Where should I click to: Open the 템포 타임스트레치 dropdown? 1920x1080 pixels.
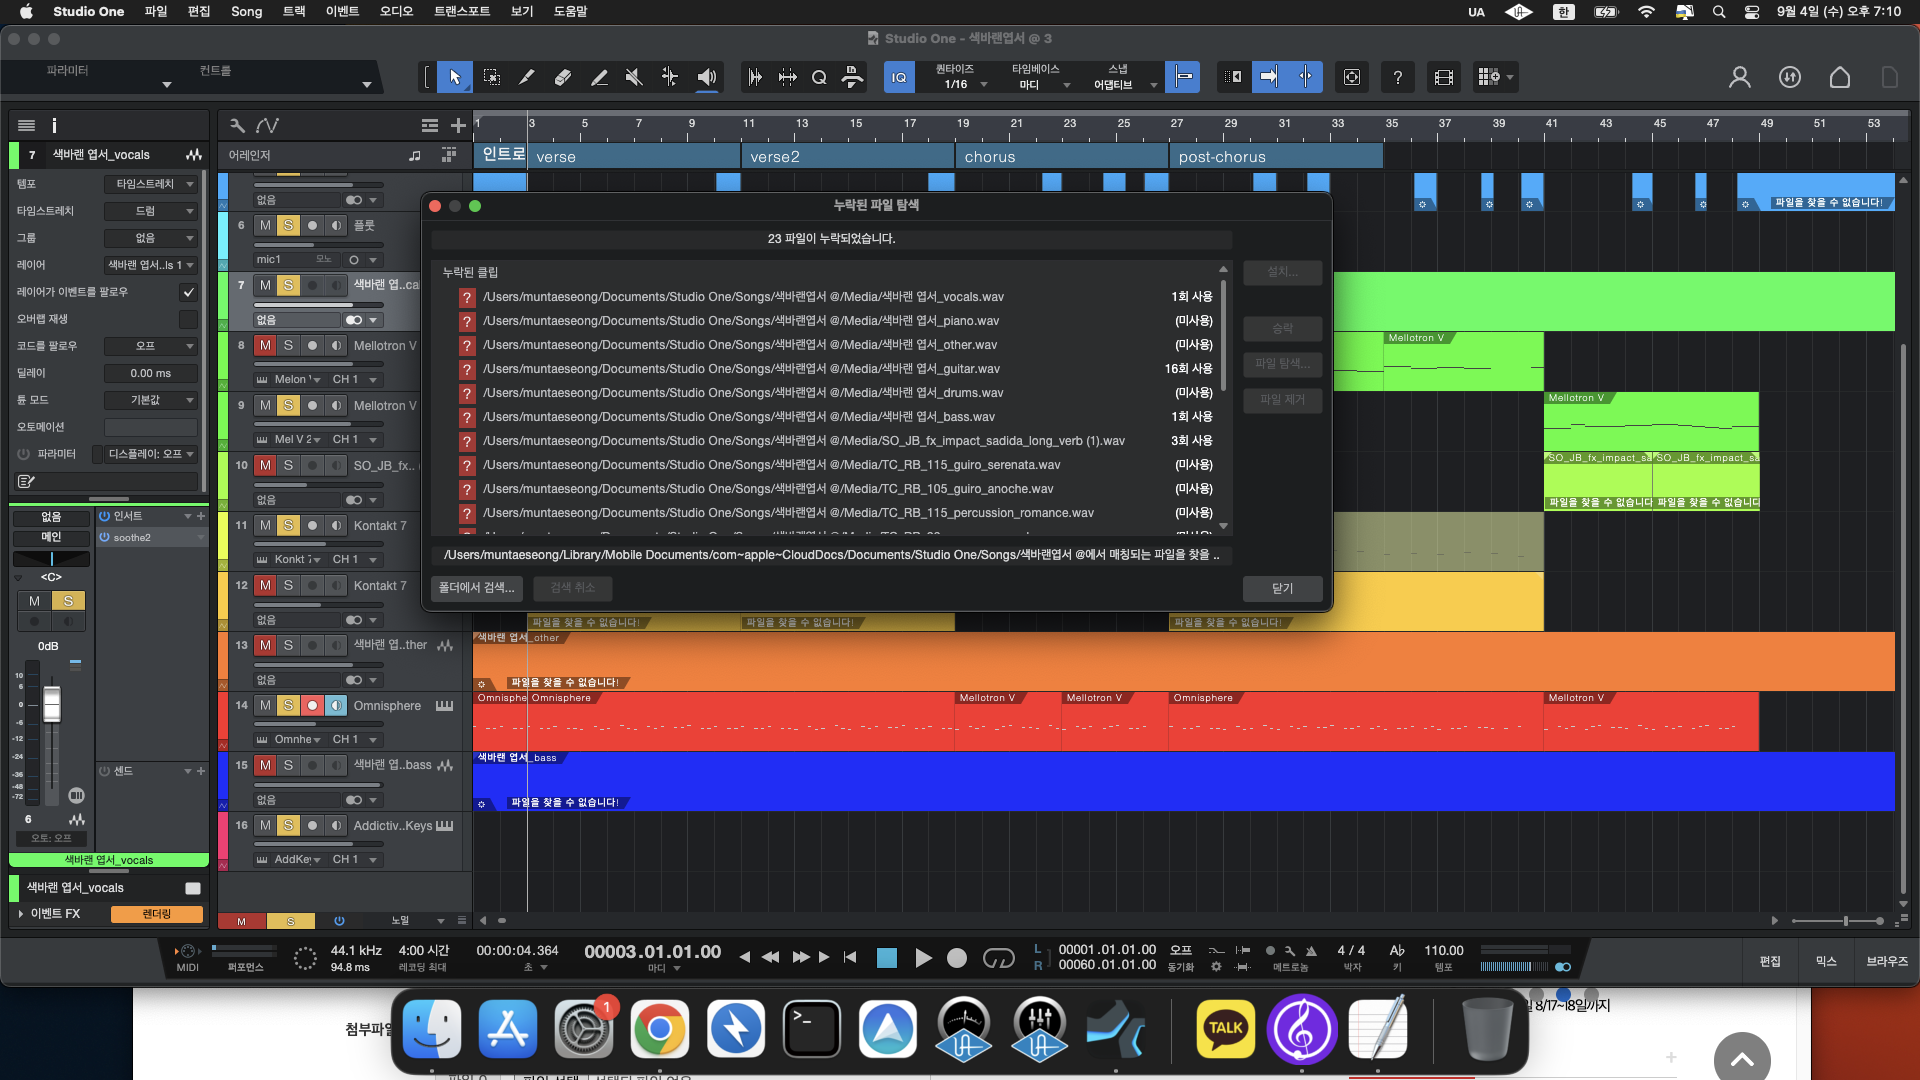tap(151, 184)
